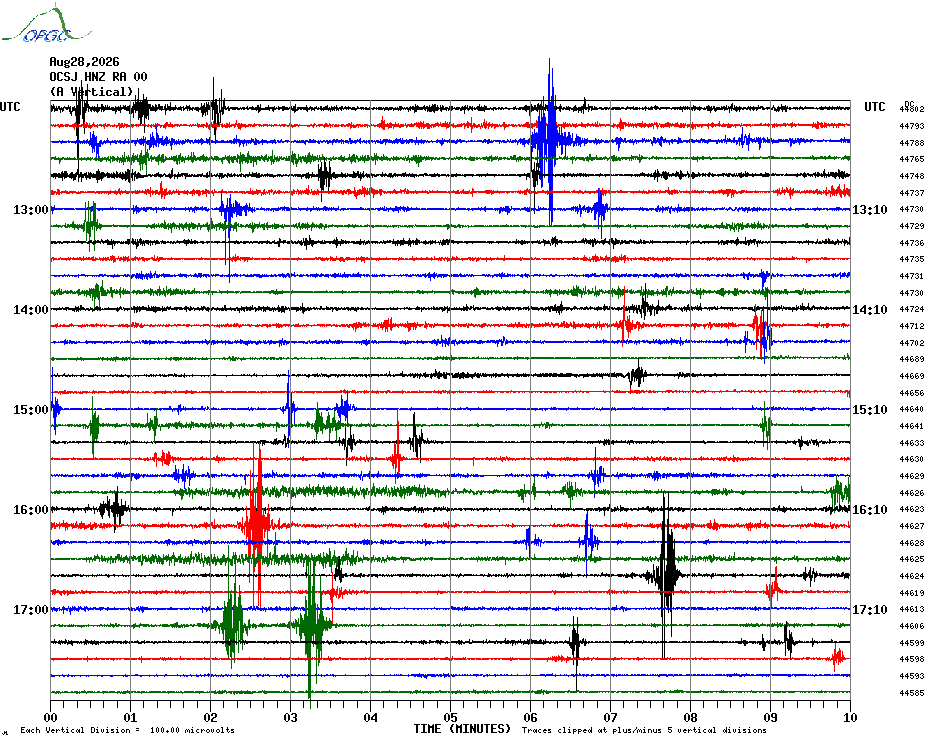Click DC value 44606
The image size is (930, 744).
912,627
